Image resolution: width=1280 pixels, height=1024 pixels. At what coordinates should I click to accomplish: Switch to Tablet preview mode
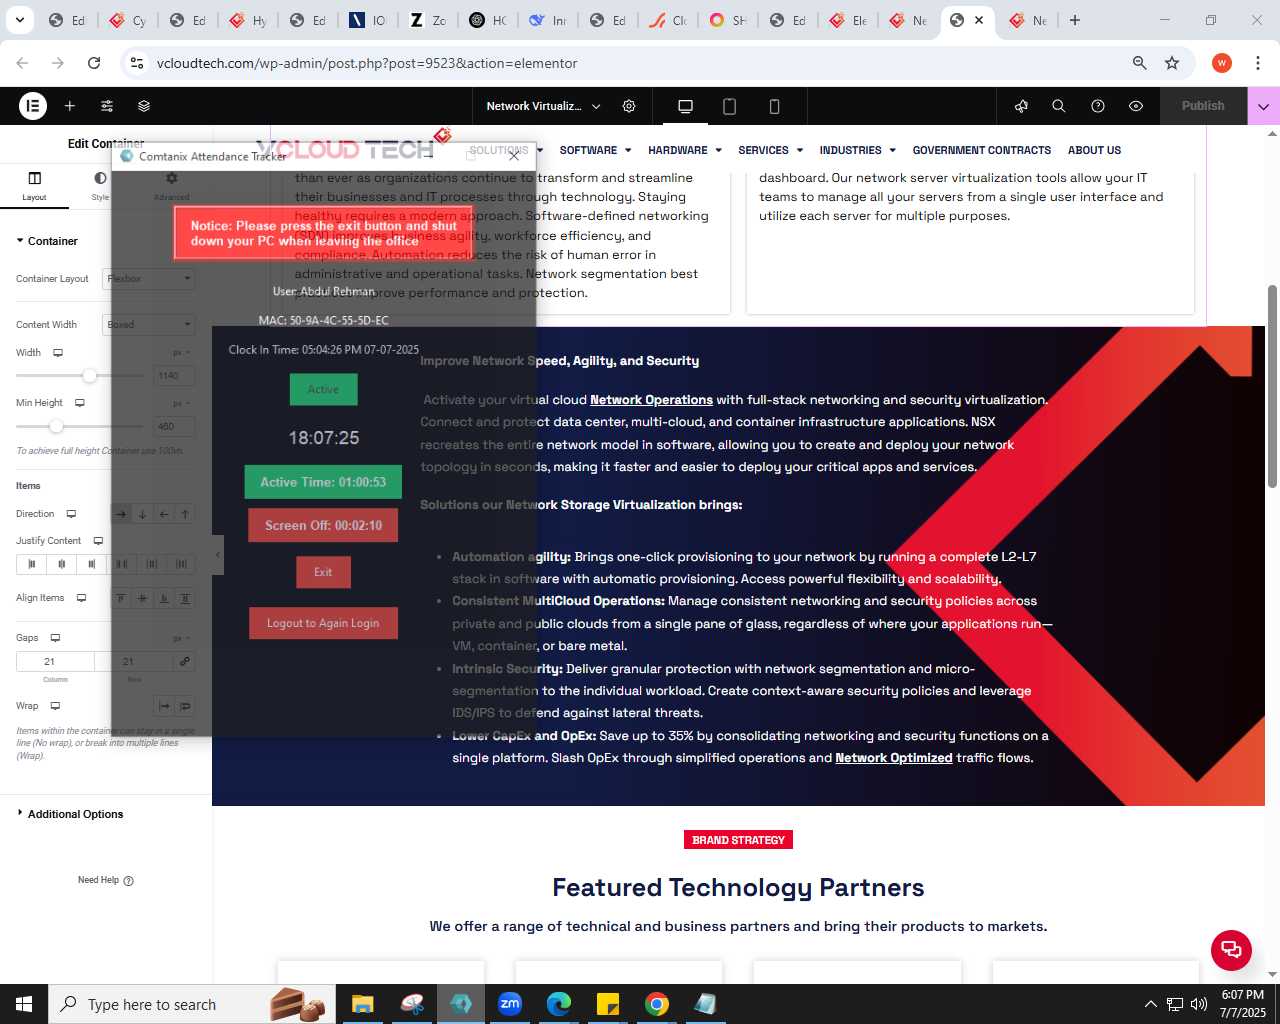(x=729, y=106)
